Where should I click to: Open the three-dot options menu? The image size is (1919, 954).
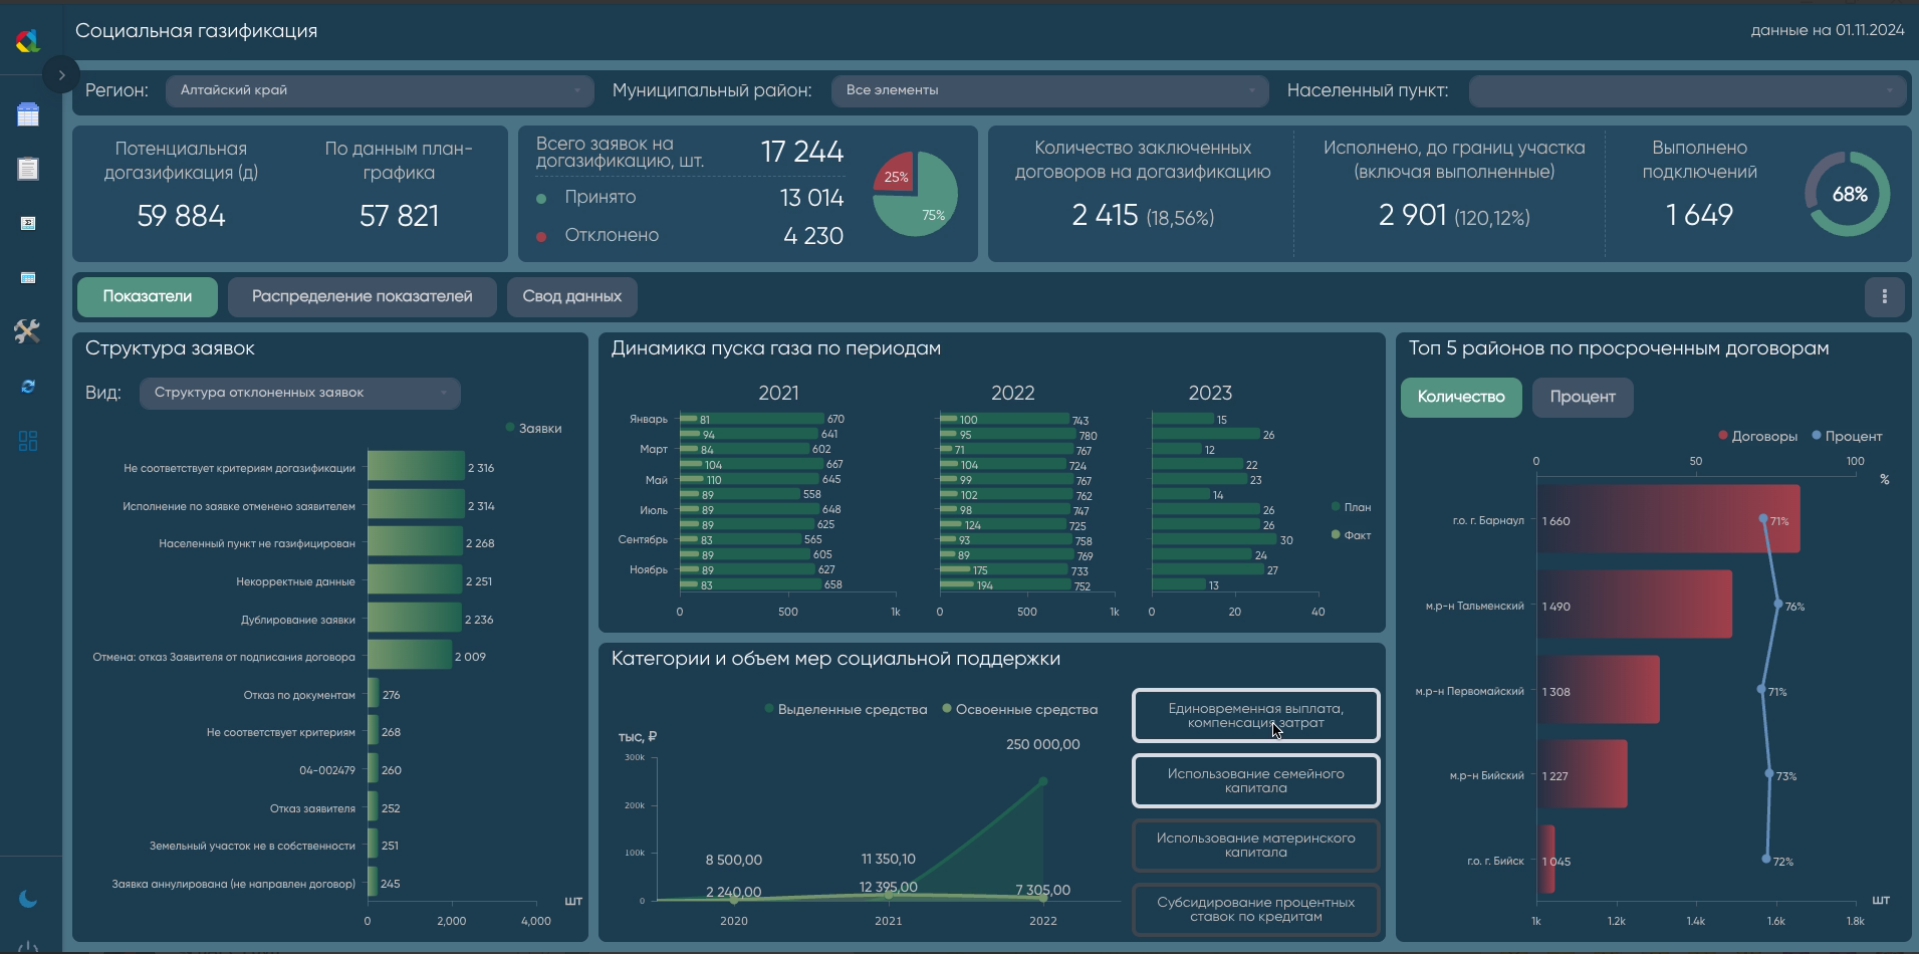[1884, 297]
